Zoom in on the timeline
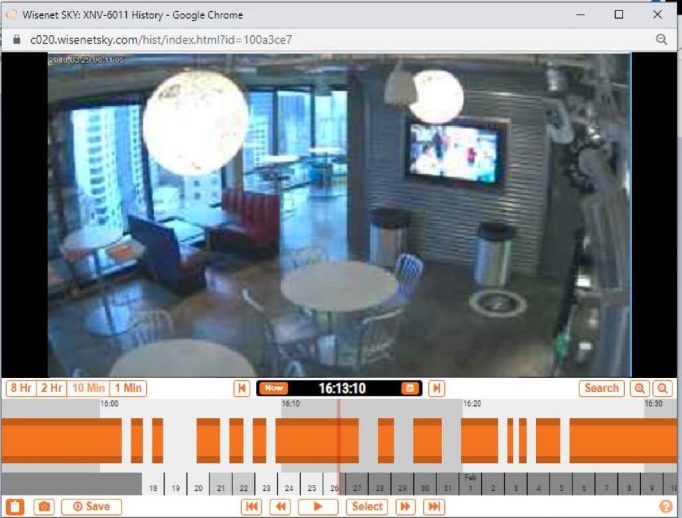This screenshot has width=682, height=518. (641, 388)
